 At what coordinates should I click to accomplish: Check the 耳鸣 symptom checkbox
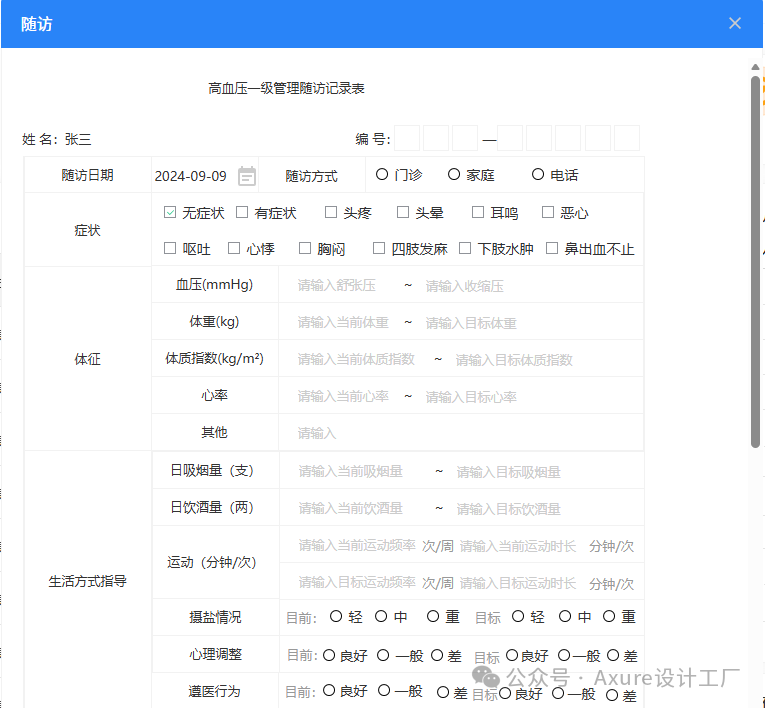(x=478, y=212)
